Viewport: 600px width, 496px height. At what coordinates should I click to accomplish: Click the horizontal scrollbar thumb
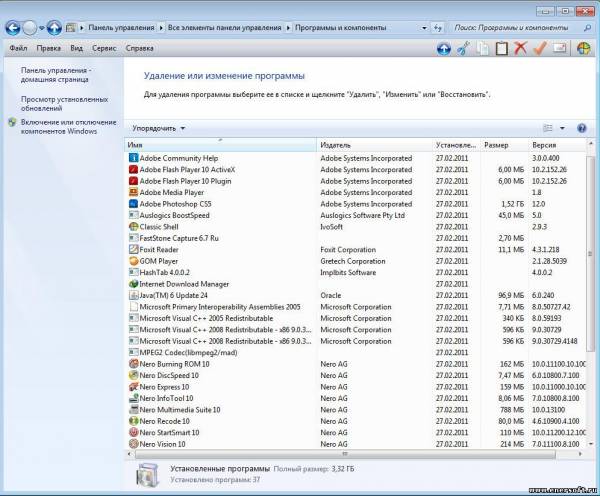[345, 454]
